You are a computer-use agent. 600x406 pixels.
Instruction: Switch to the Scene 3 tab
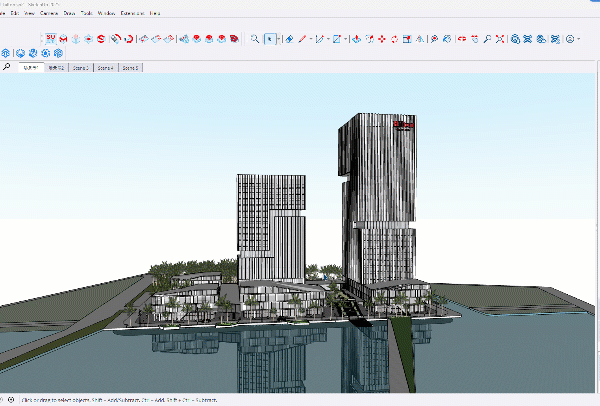80,68
